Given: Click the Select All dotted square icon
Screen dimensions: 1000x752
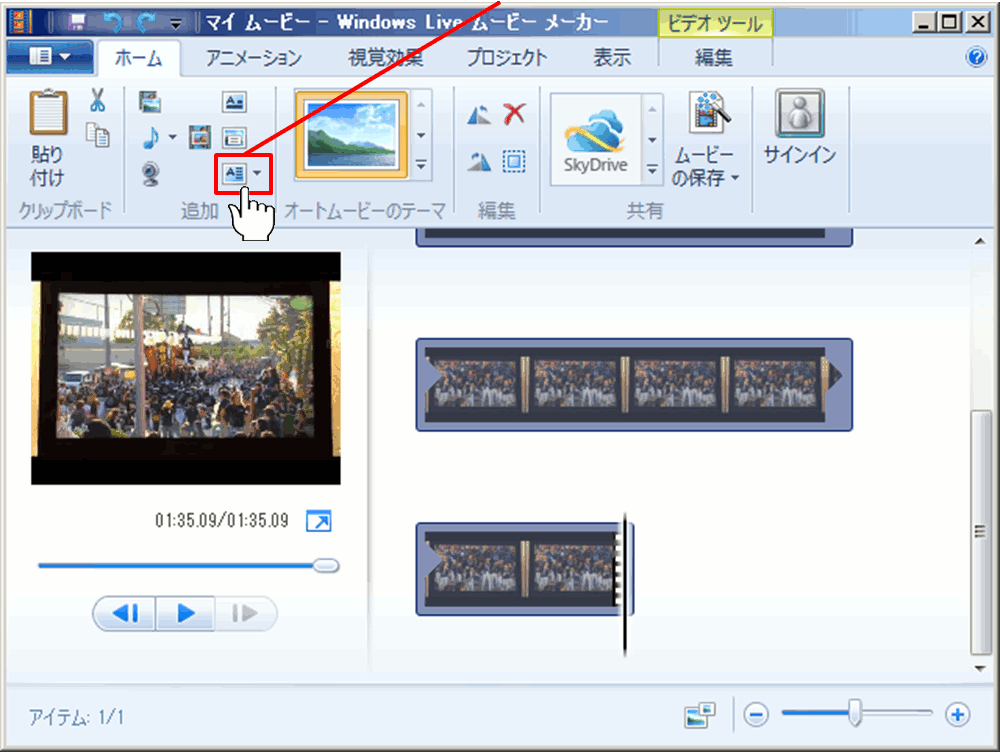Looking at the screenshot, I should 514,161.
